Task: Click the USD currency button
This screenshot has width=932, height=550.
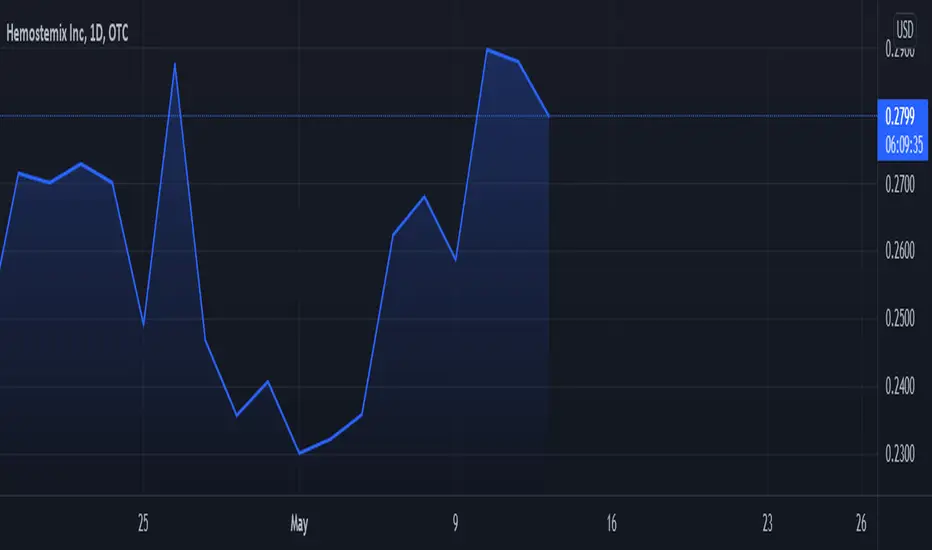Action: (x=904, y=29)
